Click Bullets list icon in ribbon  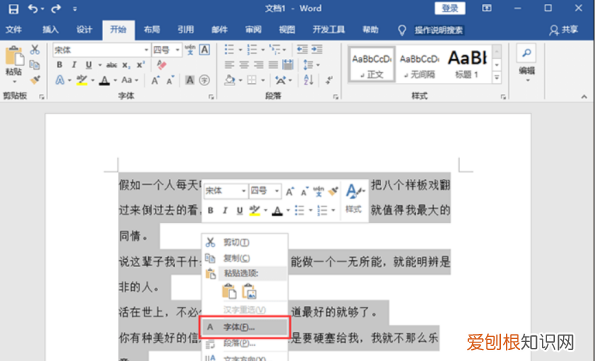click(229, 49)
